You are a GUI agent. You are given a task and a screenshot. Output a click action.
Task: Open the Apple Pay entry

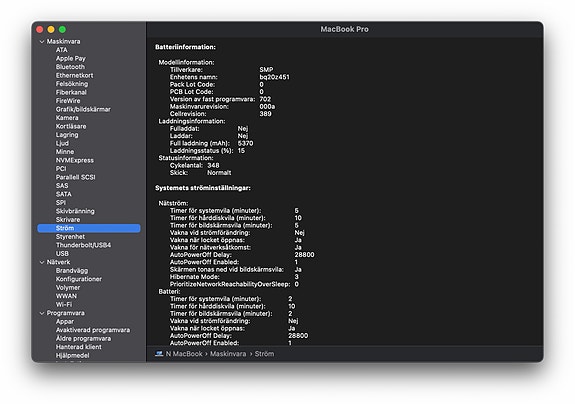[70, 58]
